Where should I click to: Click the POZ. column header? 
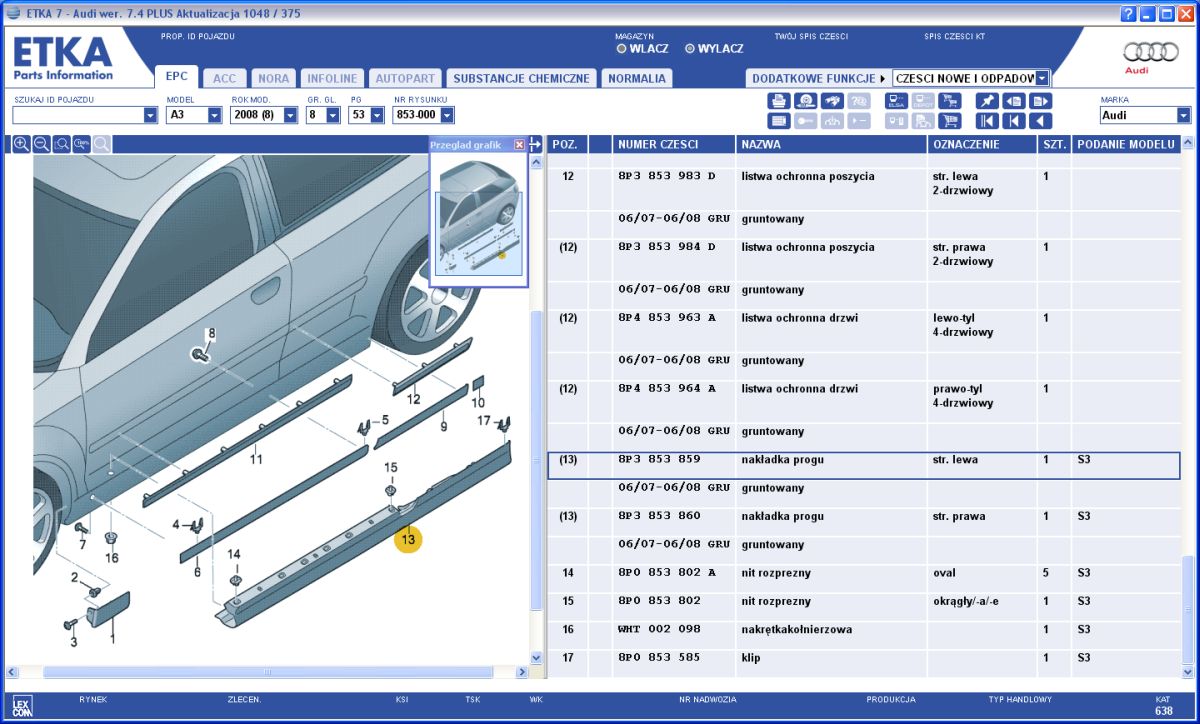click(x=567, y=144)
